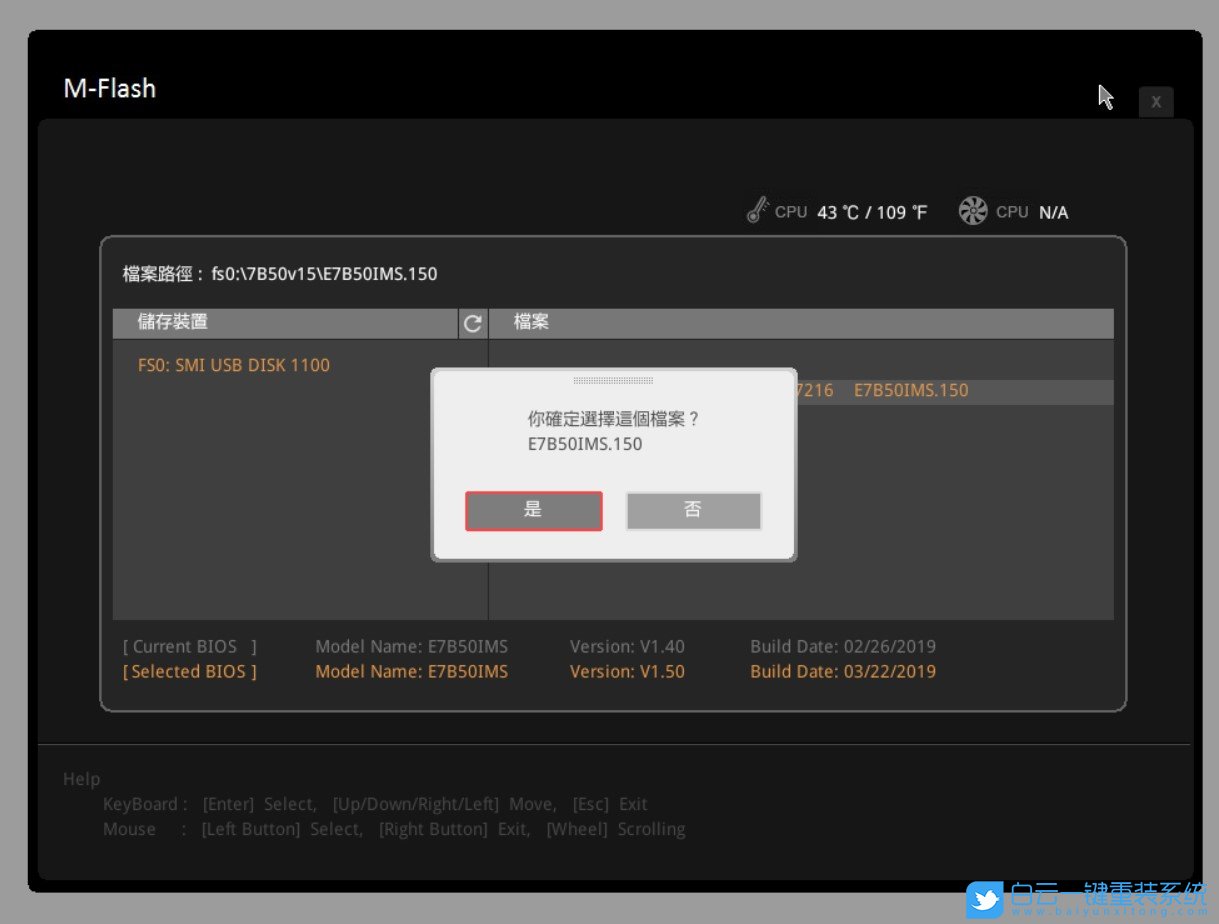Click the CPU fan speed icon
This screenshot has width=1219, height=924.
(x=972, y=211)
